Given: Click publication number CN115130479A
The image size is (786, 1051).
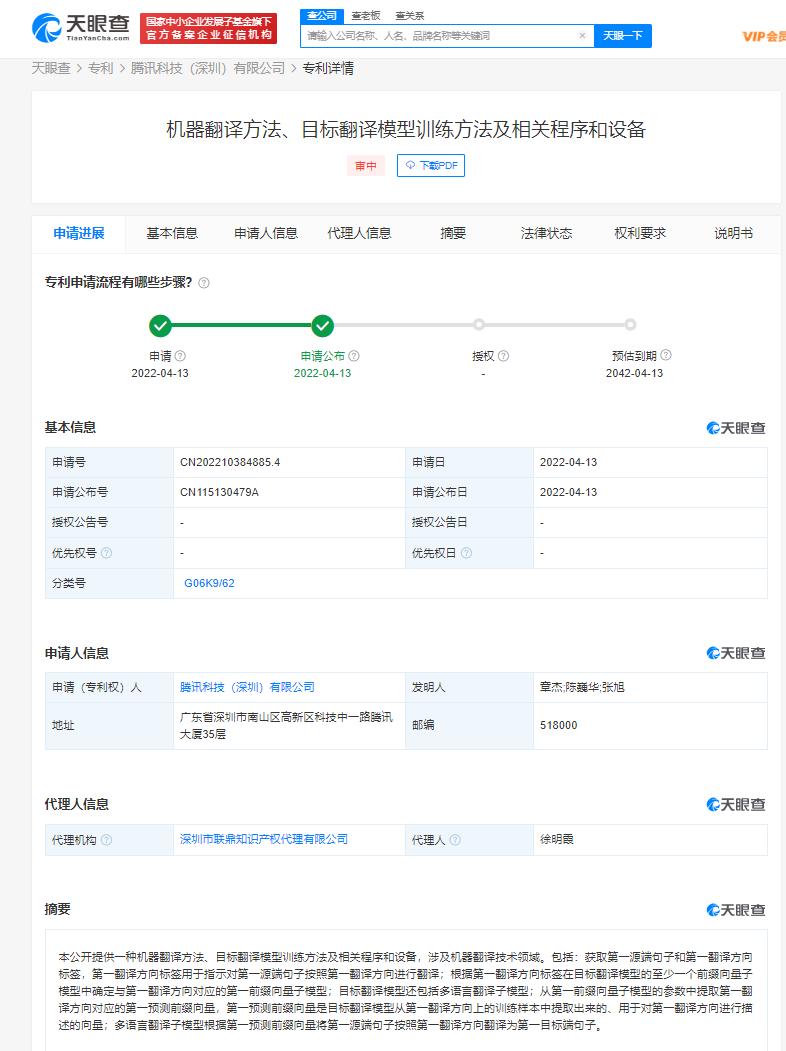Looking at the screenshot, I should click(x=219, y=492).
